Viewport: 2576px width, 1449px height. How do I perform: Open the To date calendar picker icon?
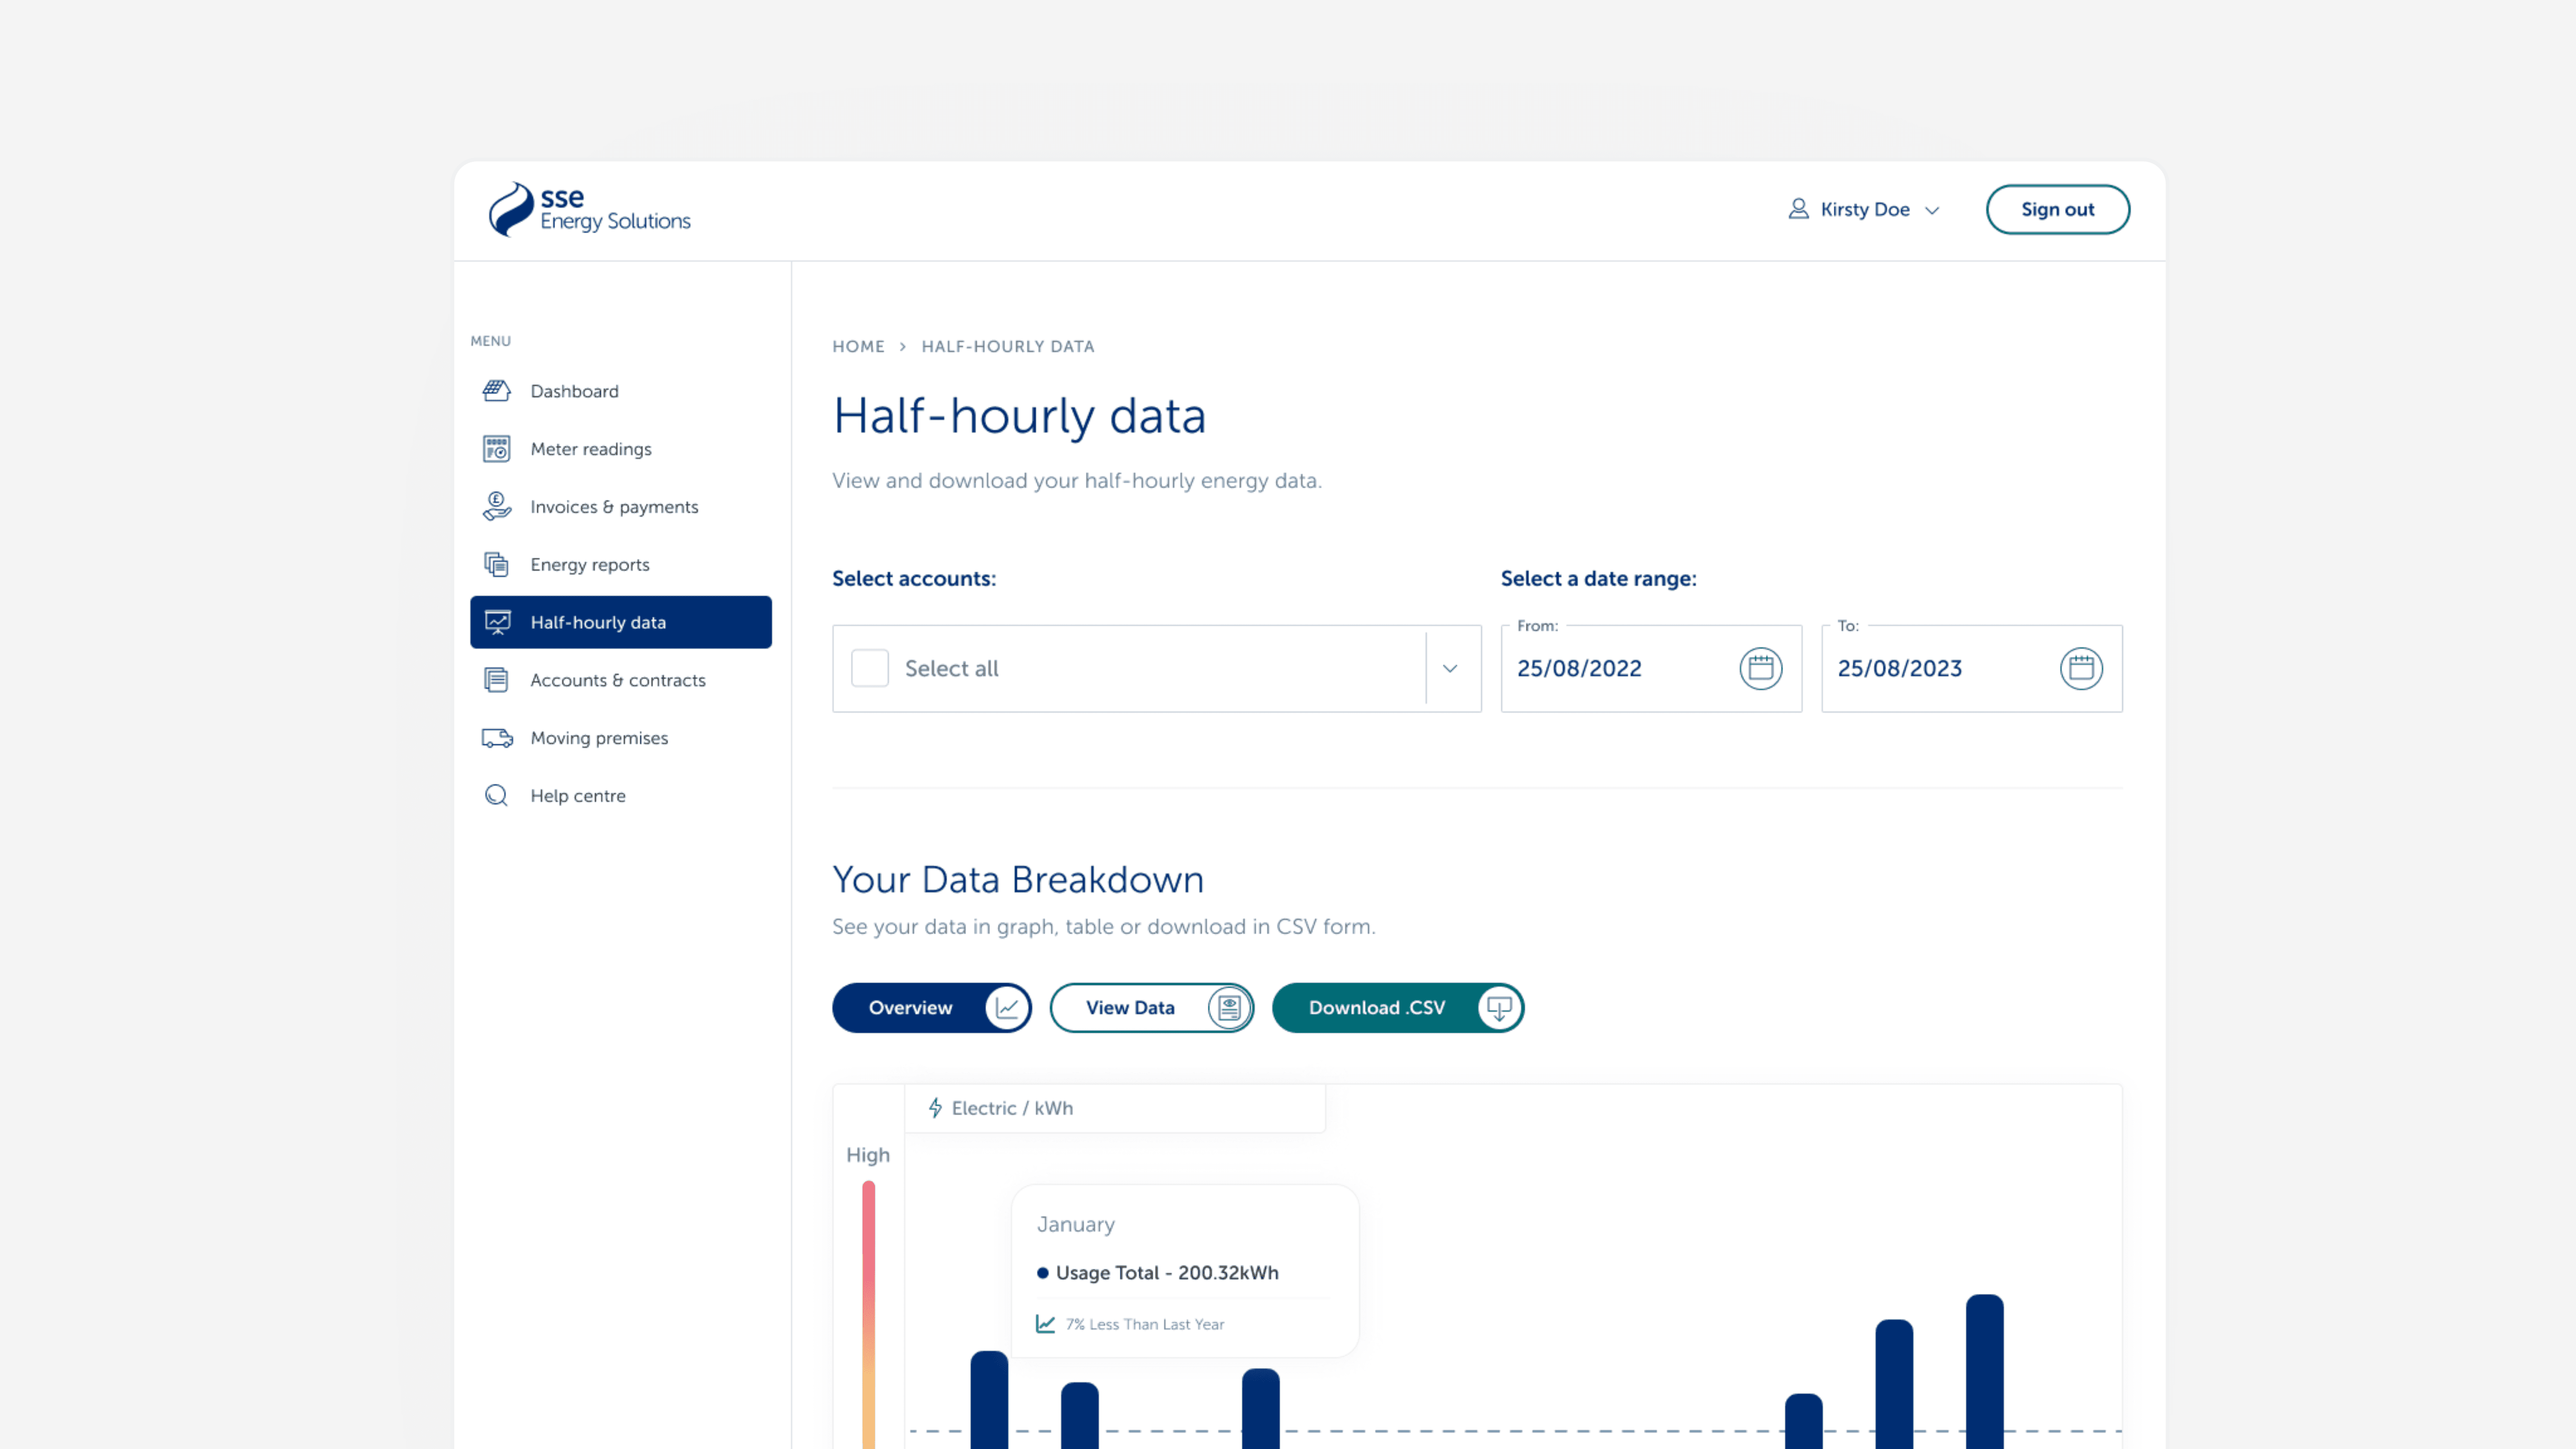coord(2080,668)
